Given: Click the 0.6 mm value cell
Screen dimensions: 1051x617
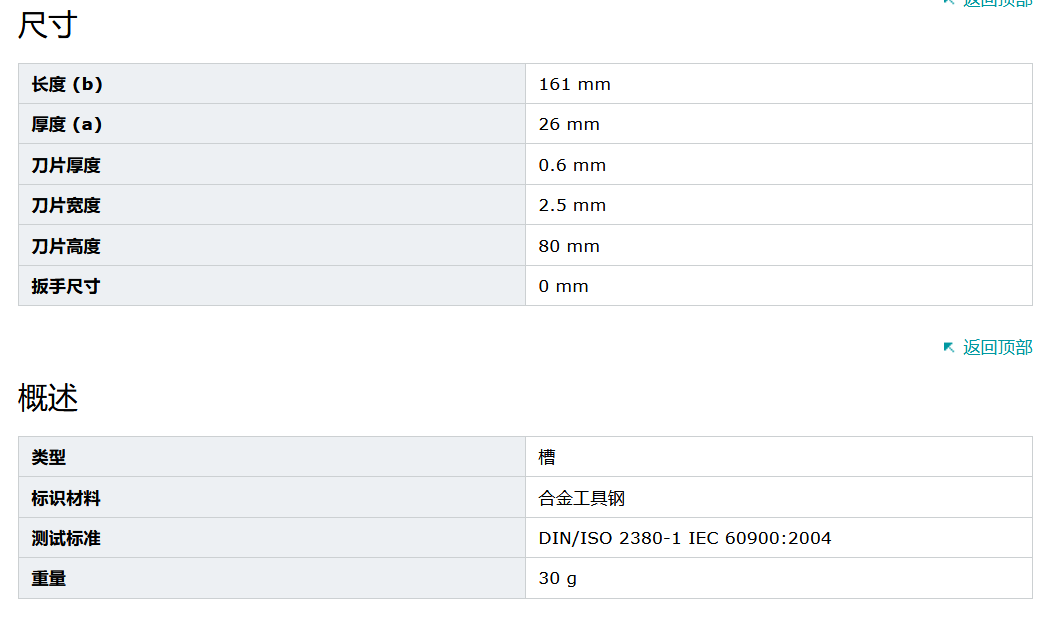Looking at the screenshot, I should pos(572,165).
